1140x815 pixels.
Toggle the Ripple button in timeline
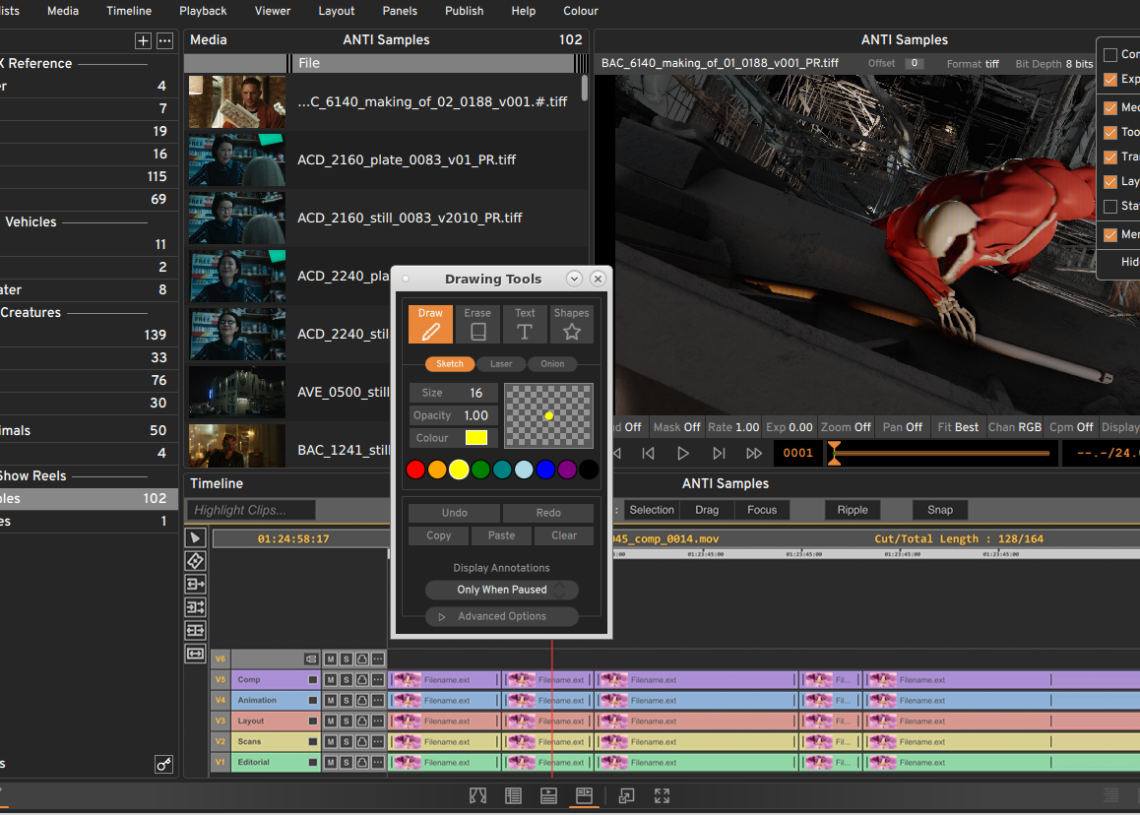click(852, 510)
